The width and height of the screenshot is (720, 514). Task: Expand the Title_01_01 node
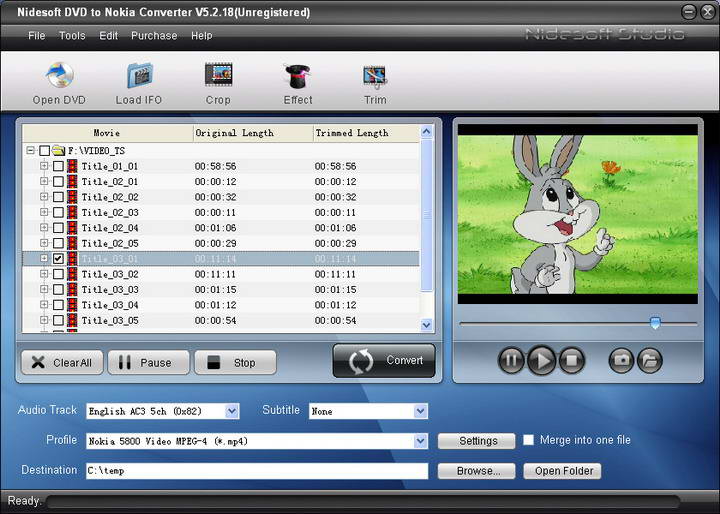(44, 166)
